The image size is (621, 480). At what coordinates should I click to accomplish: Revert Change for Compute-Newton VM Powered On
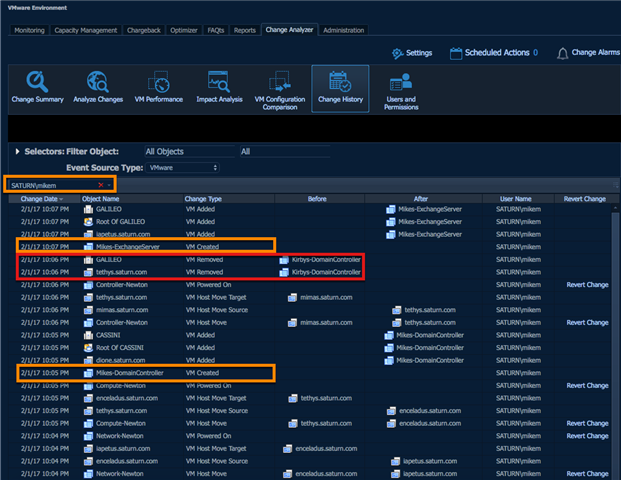click(x=587, y=386)
